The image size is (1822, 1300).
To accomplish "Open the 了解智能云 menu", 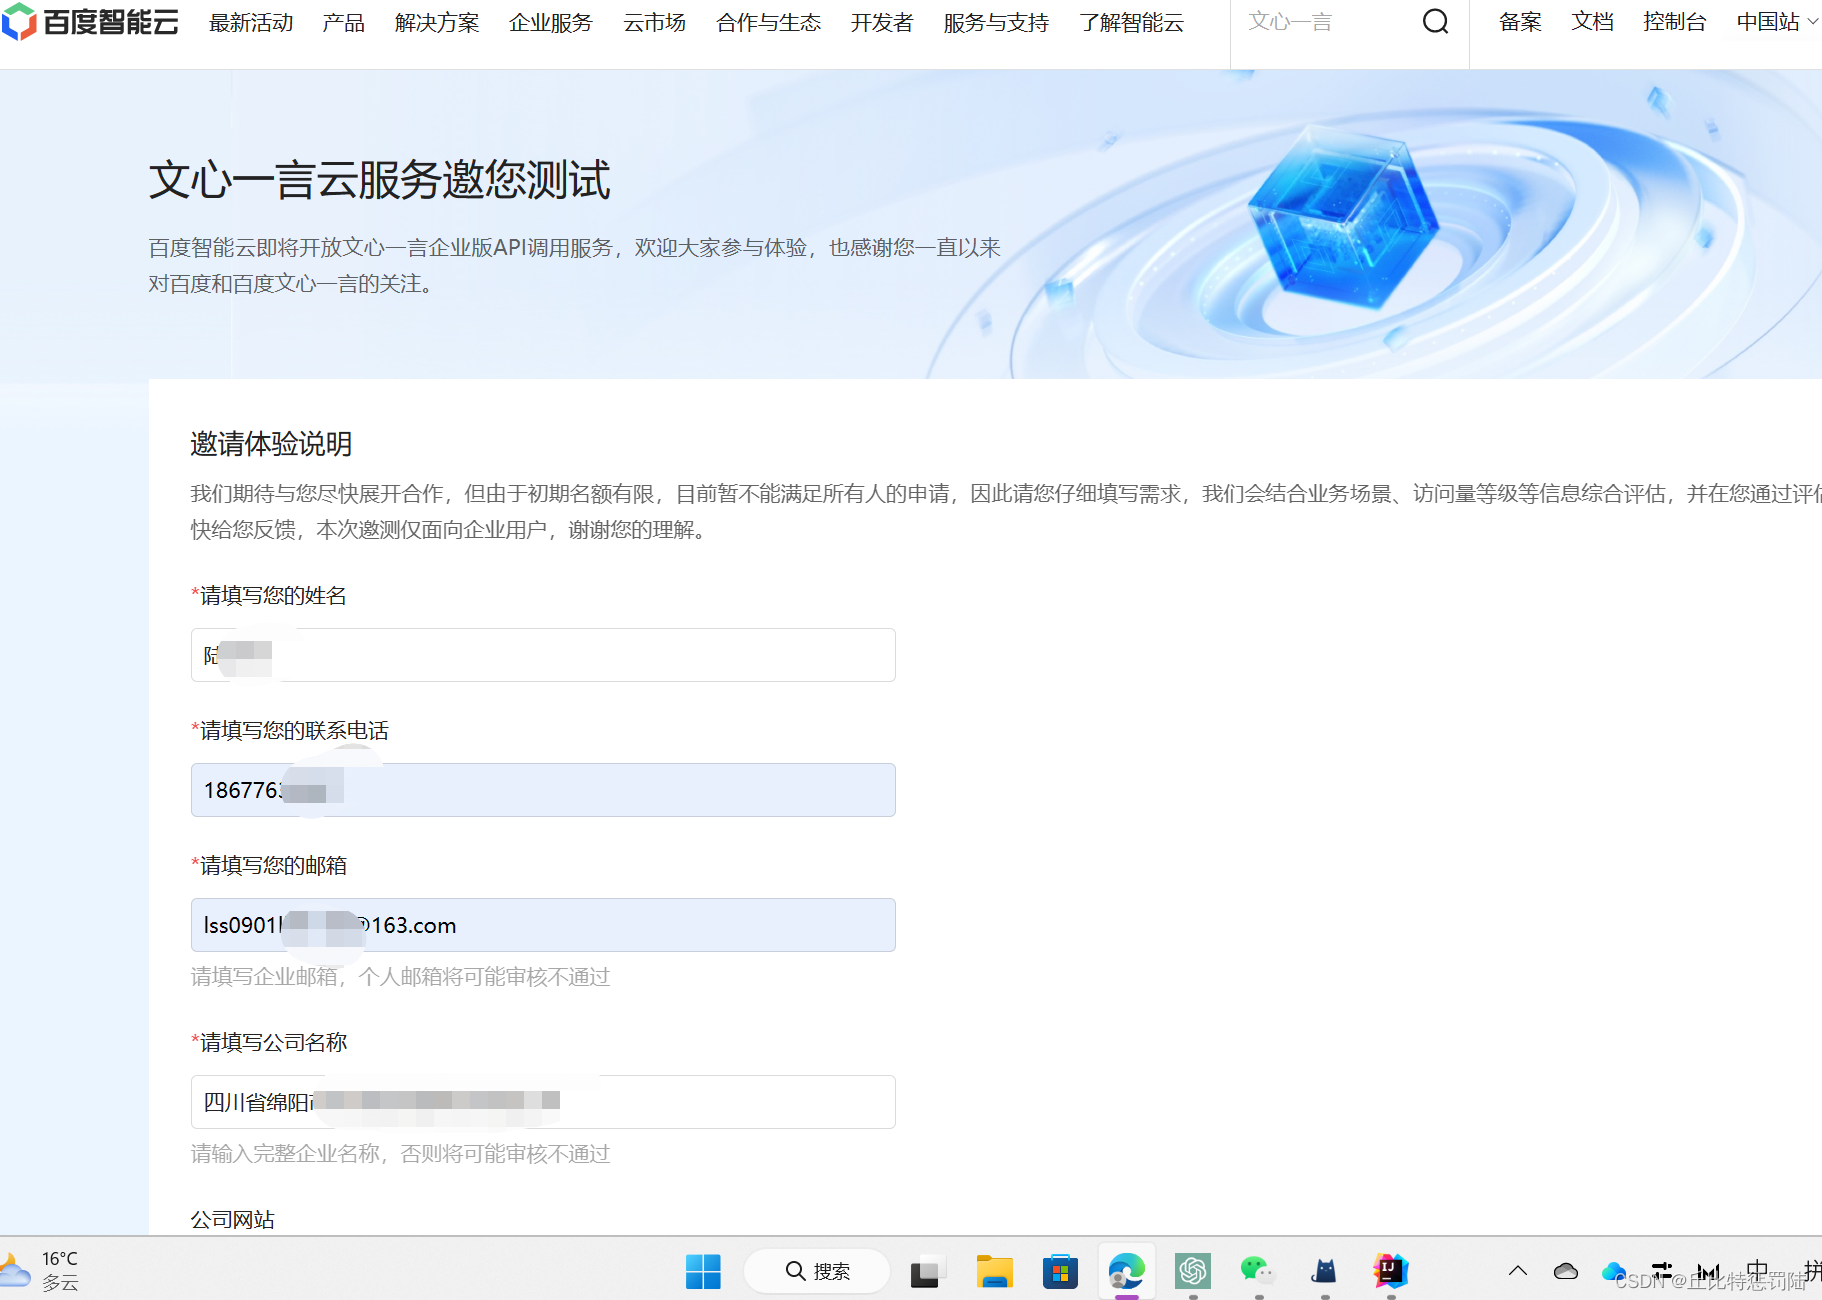I will coord(1132,22).
